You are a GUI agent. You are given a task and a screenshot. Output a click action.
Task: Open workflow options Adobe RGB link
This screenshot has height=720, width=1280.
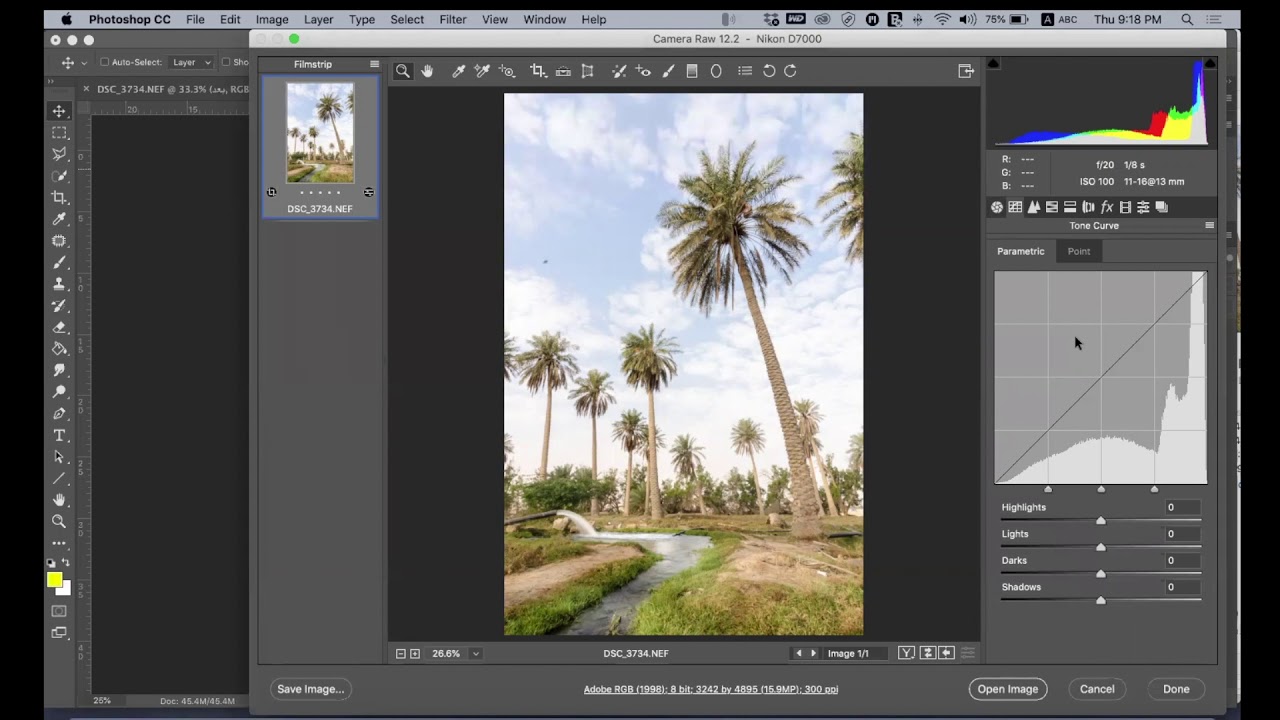click(x=711, y=689)
